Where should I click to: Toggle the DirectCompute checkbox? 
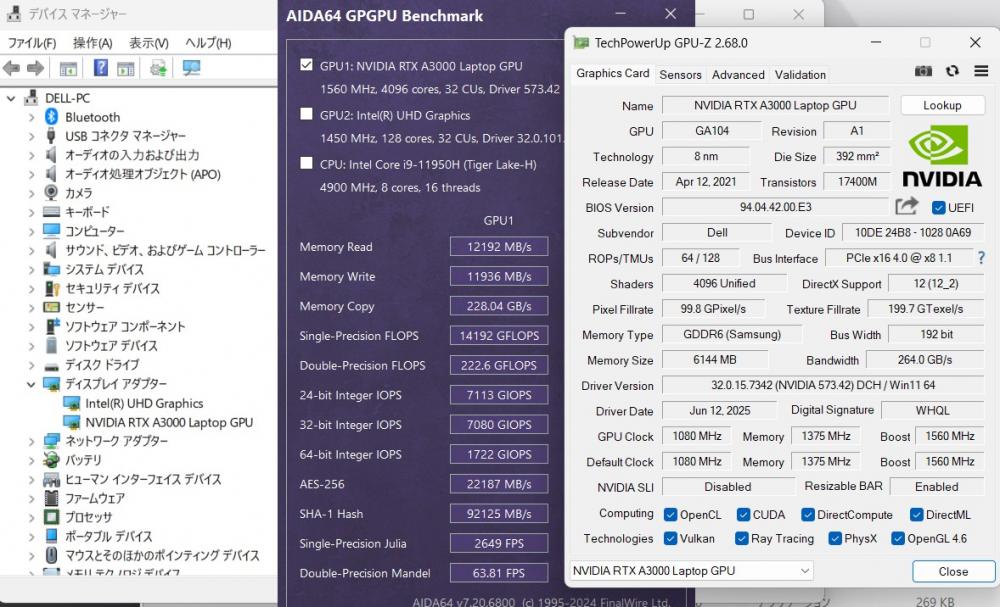point(807,515)
